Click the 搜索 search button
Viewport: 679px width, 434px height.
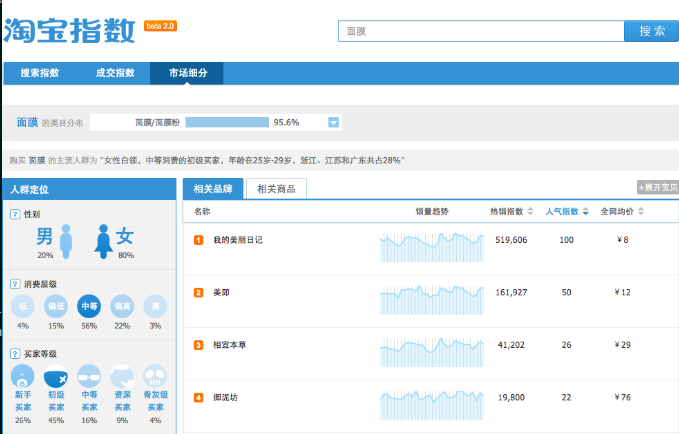tap(652, 31)
